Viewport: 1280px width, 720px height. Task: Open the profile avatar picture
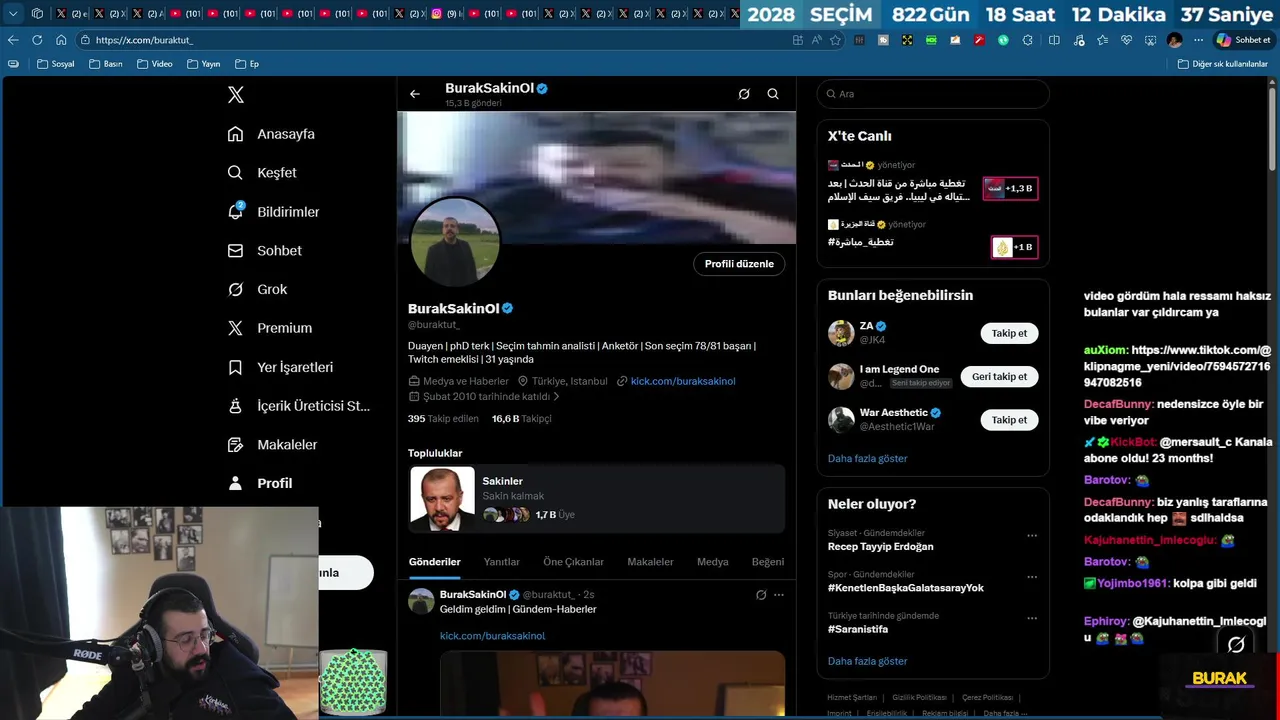point(455,242)
